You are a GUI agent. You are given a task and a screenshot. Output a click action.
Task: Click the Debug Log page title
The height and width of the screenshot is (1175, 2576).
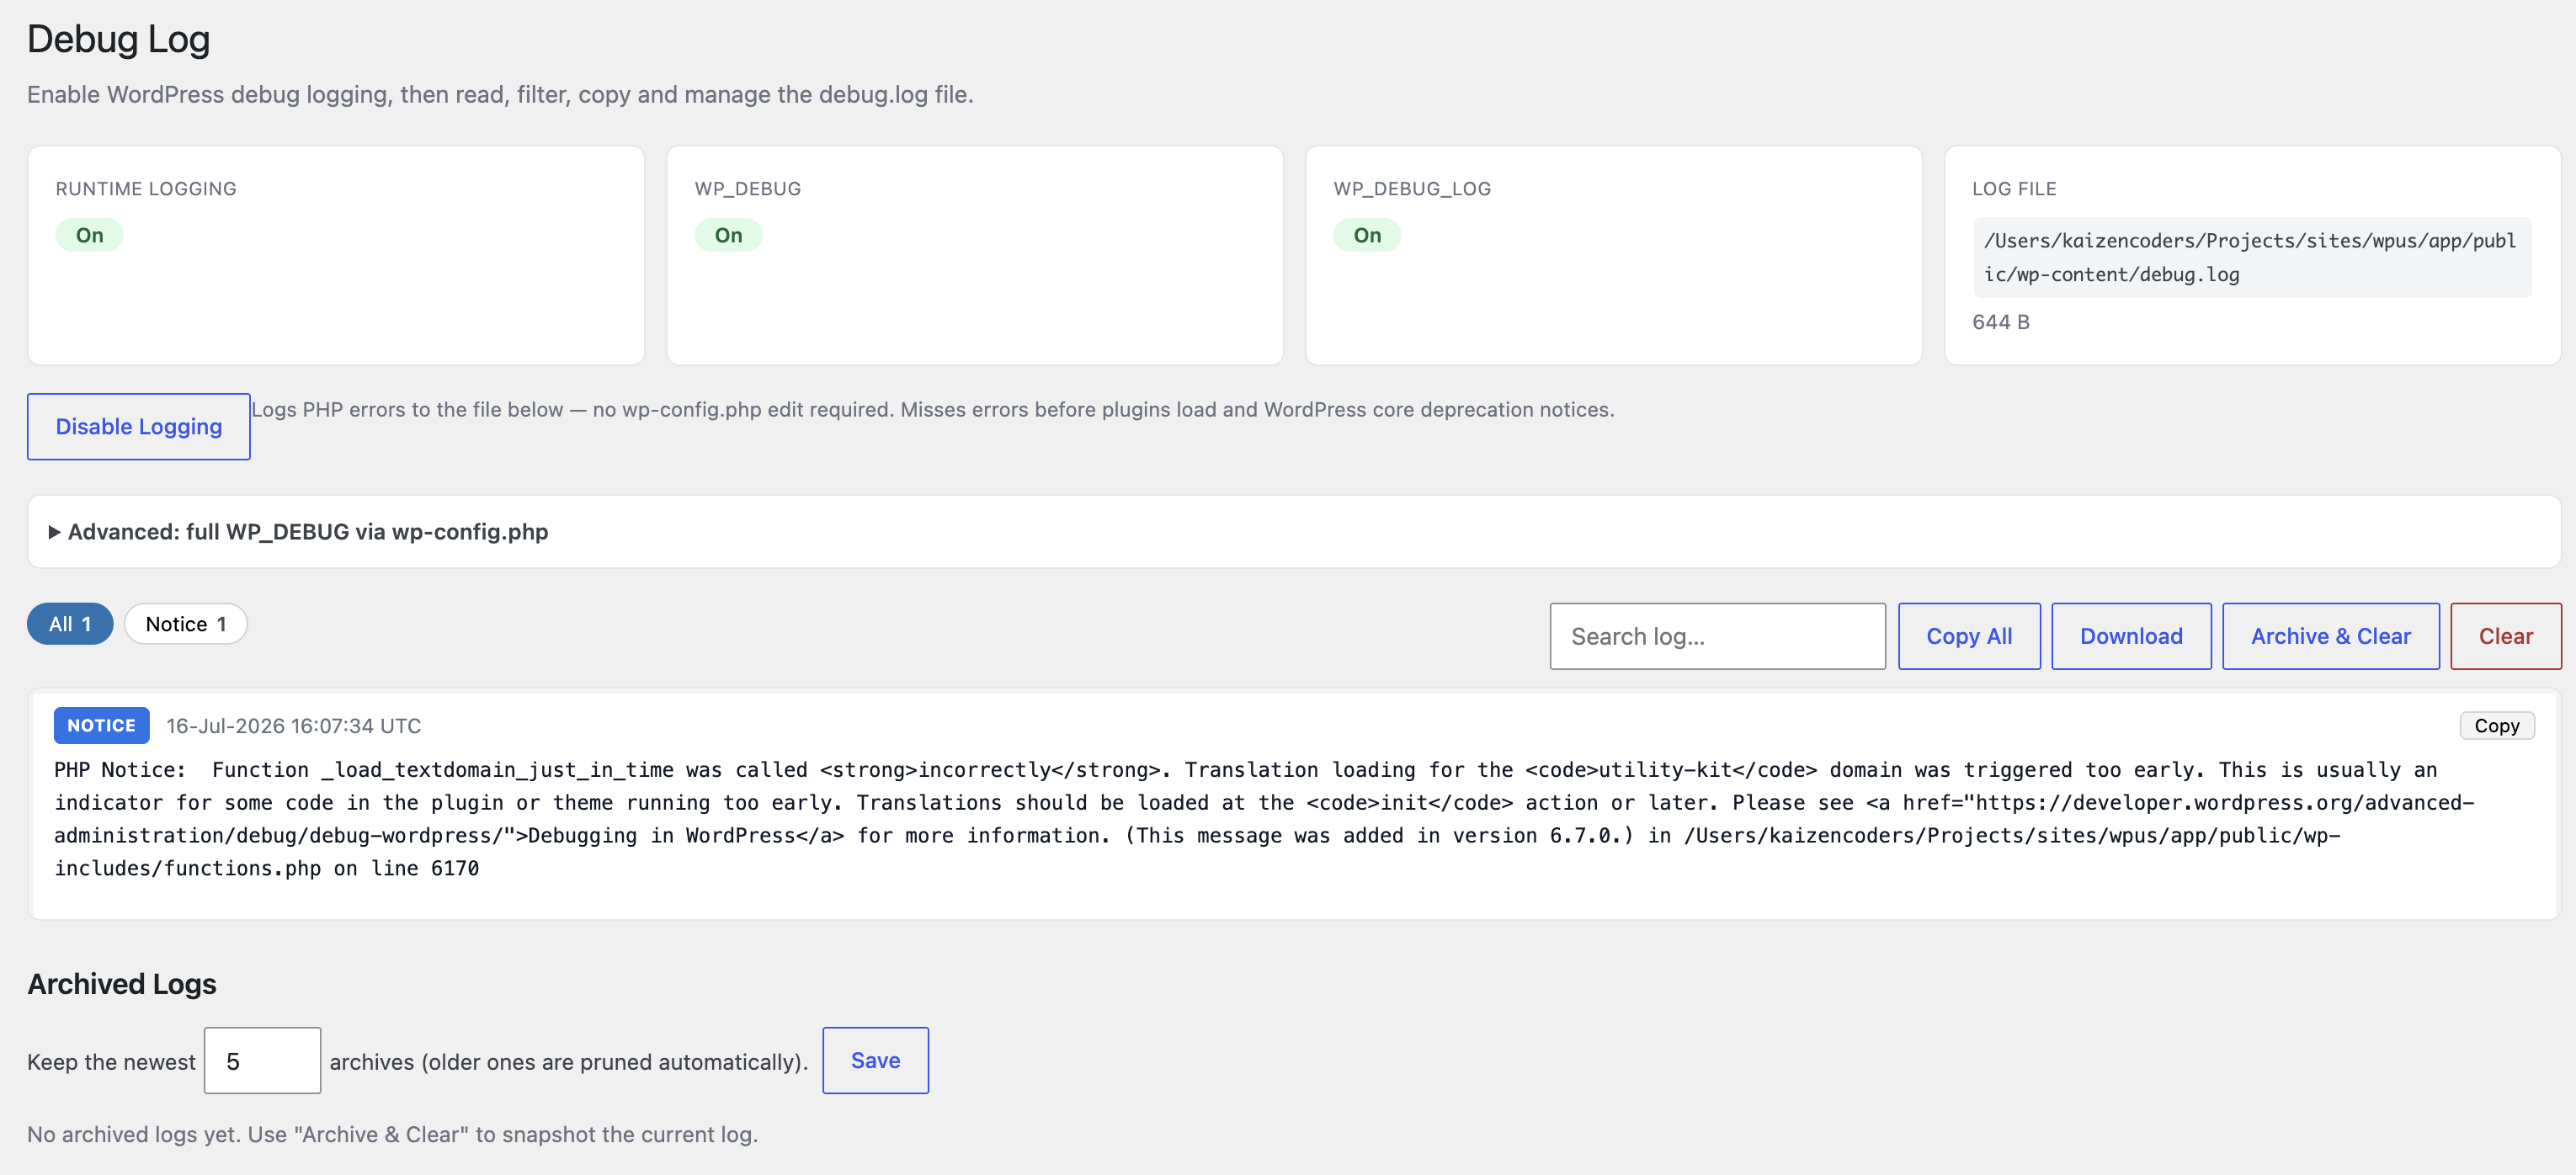pyautogui.click(x=118, y=39)
